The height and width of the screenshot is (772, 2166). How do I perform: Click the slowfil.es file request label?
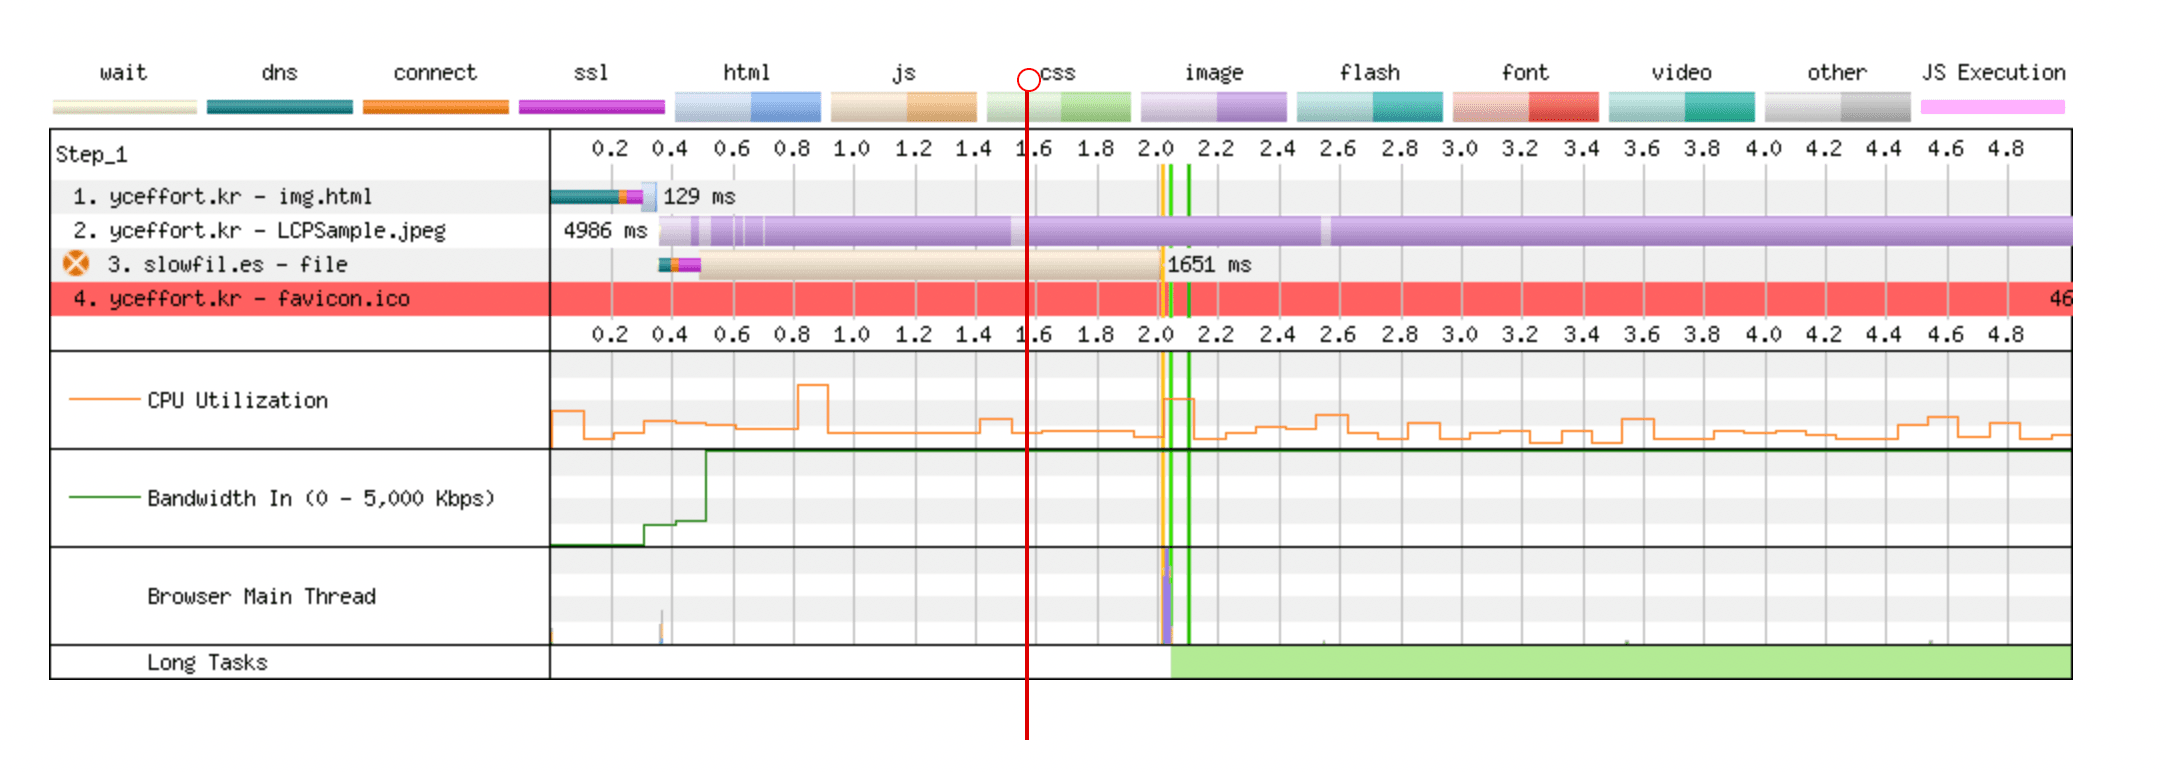click(x=227, y=265)
